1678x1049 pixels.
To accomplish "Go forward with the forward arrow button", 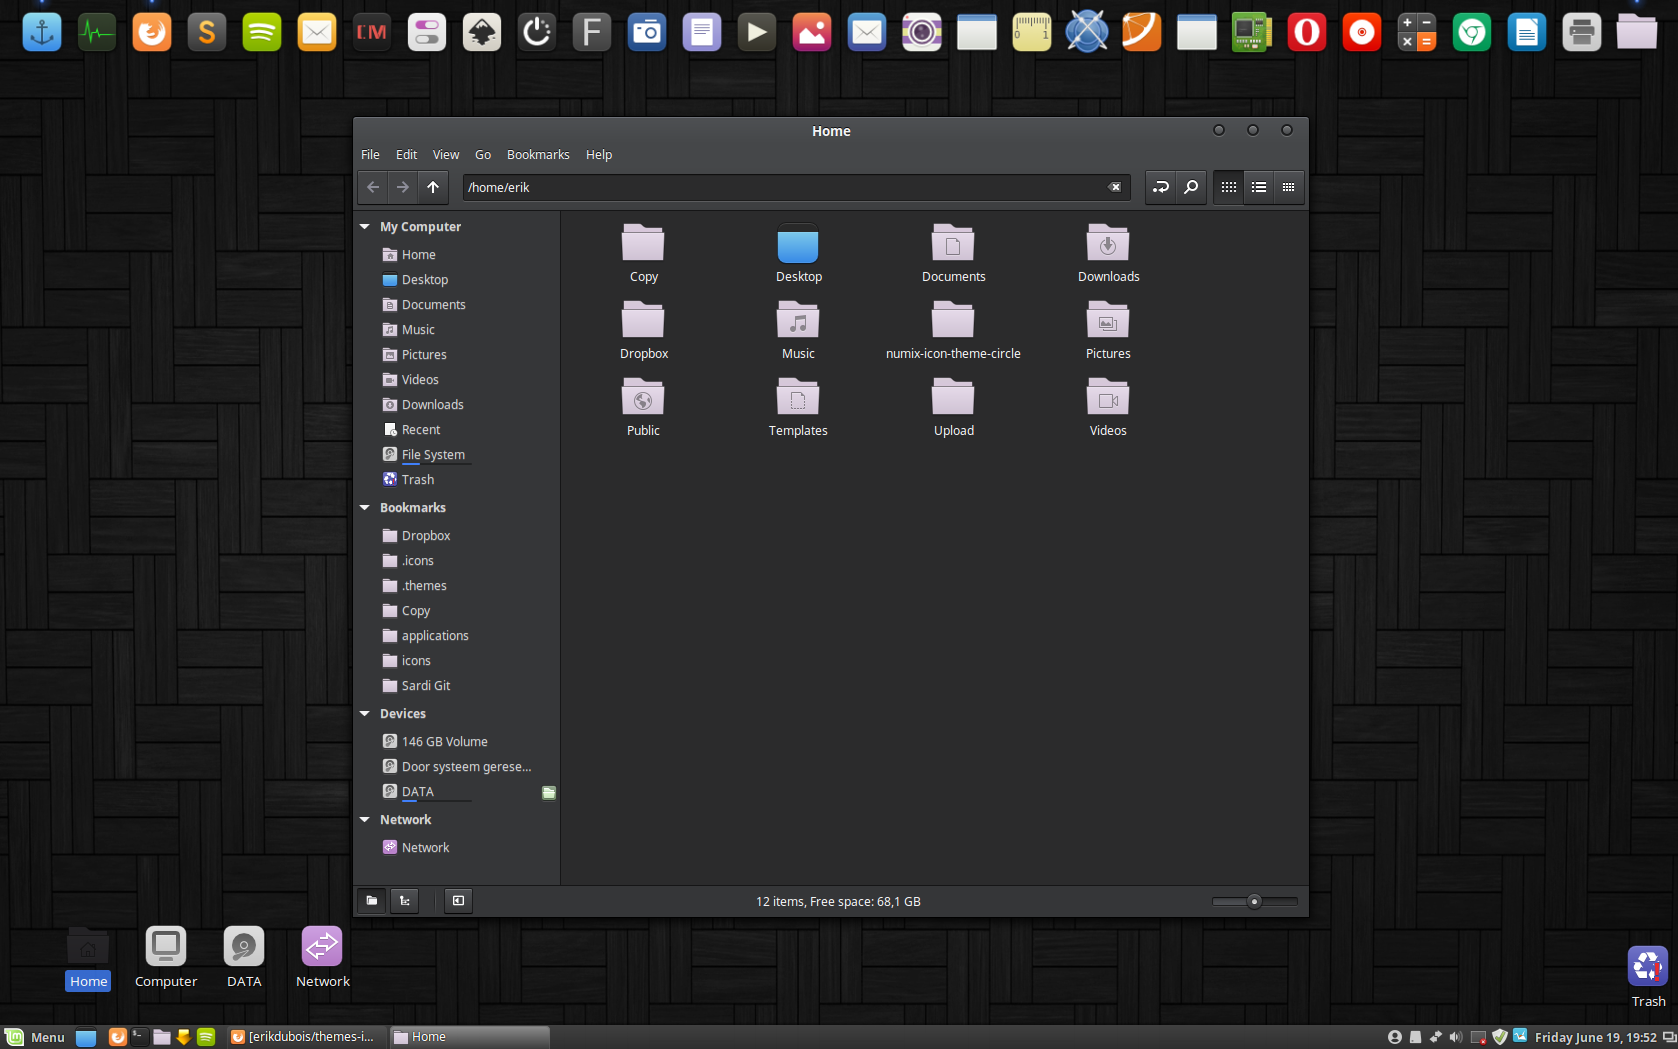I will (x=403, y=187).
